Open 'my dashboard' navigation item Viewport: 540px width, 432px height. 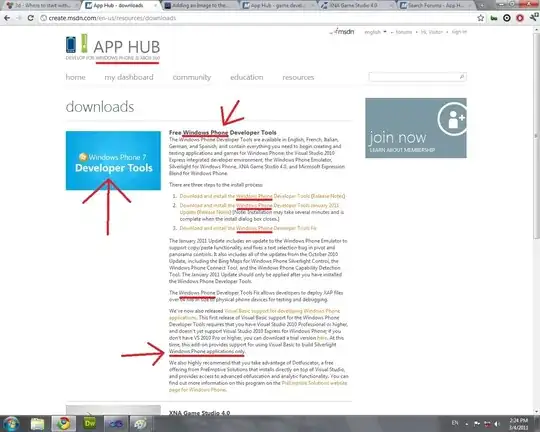click(129, 77)
